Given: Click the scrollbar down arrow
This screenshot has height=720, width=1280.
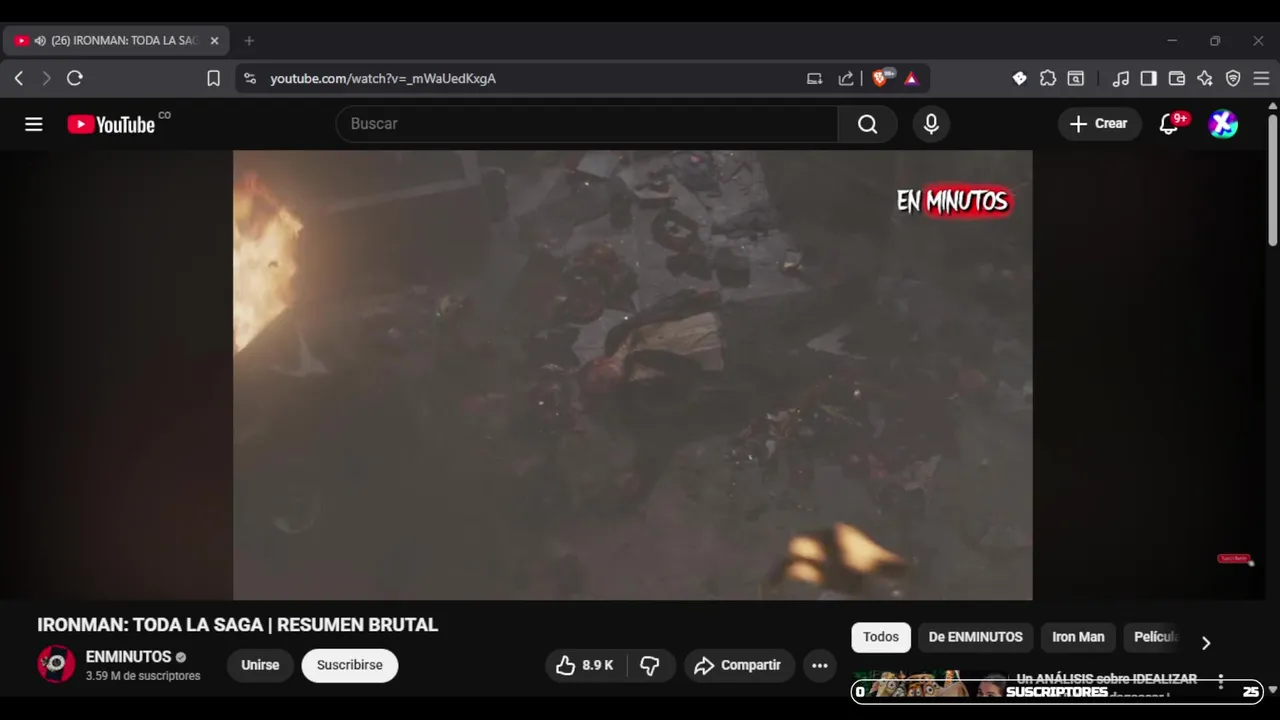Looking at the screenshot, I should point(1272,690).
